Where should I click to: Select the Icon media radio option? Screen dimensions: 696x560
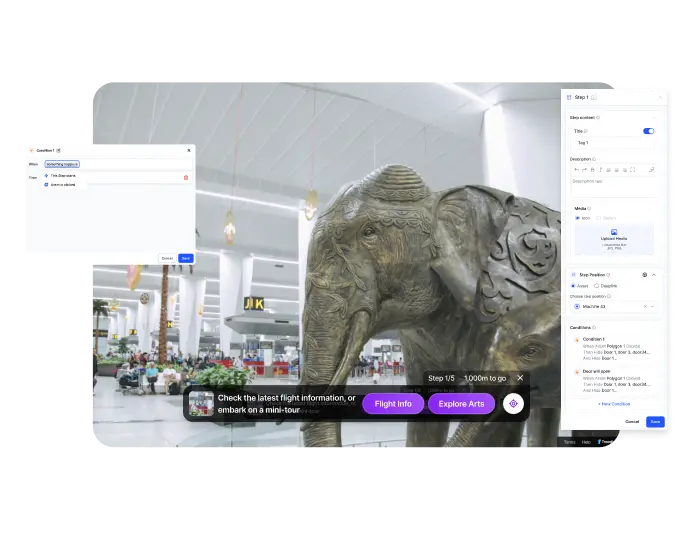point(577,218)
